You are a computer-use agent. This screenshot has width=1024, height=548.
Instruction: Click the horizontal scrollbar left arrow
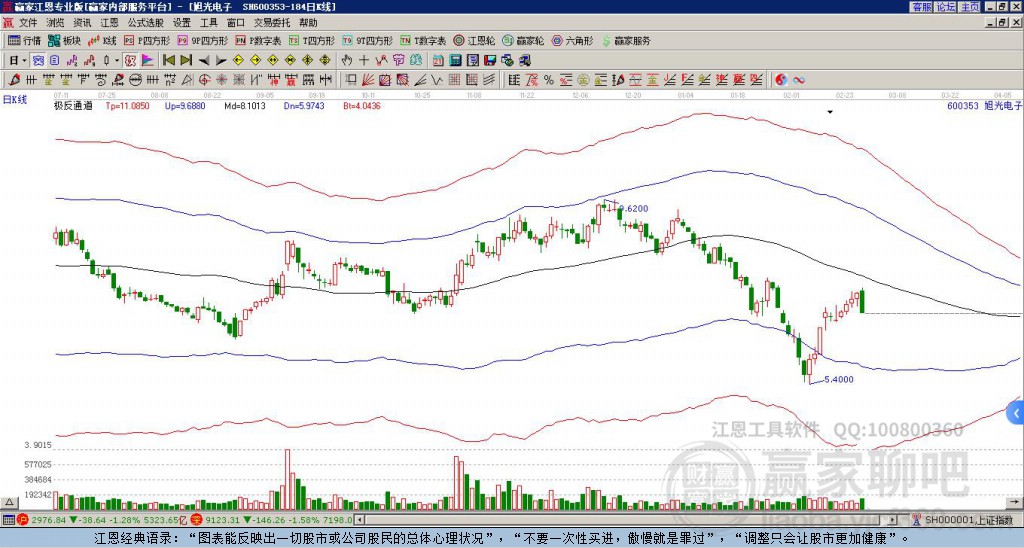pos(359,520)
